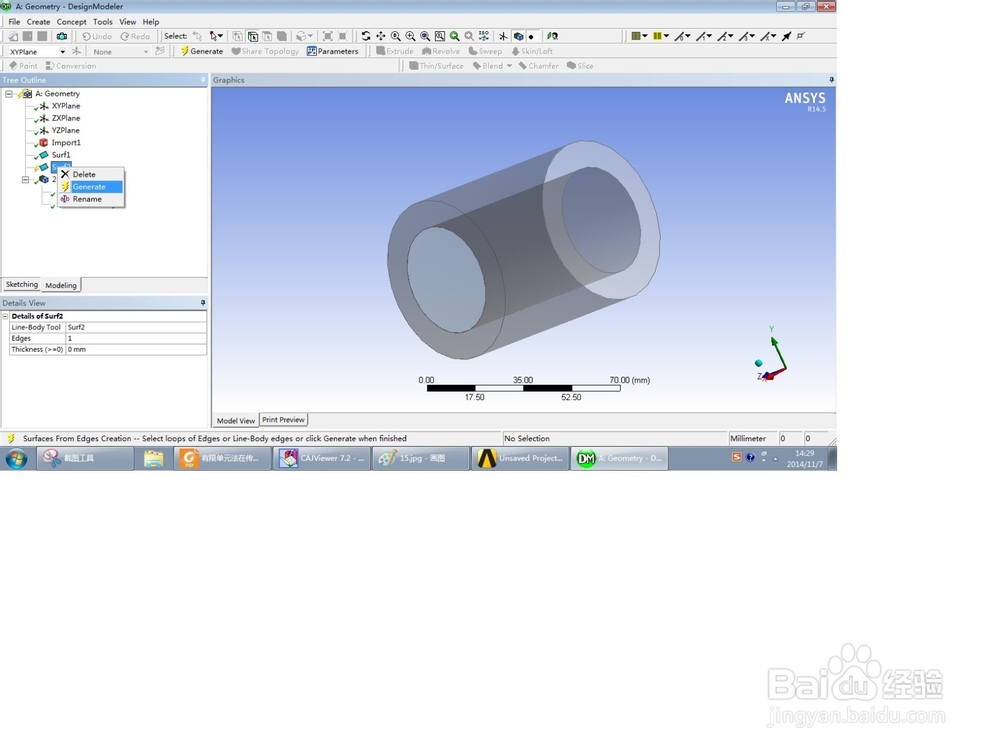Screen dimensions: 1000x750
Task: Open the XYPlane active plane dropdown
Action: [x=62, y=52]
